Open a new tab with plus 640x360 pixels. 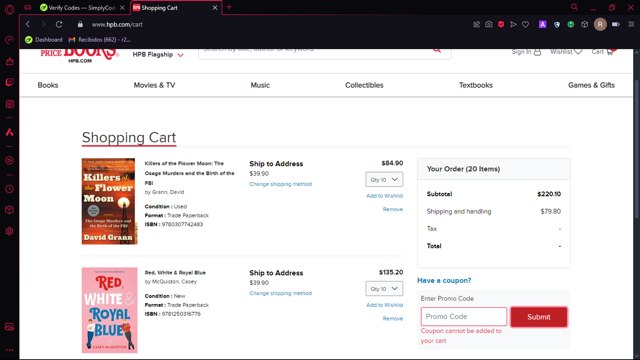(229, 7)
